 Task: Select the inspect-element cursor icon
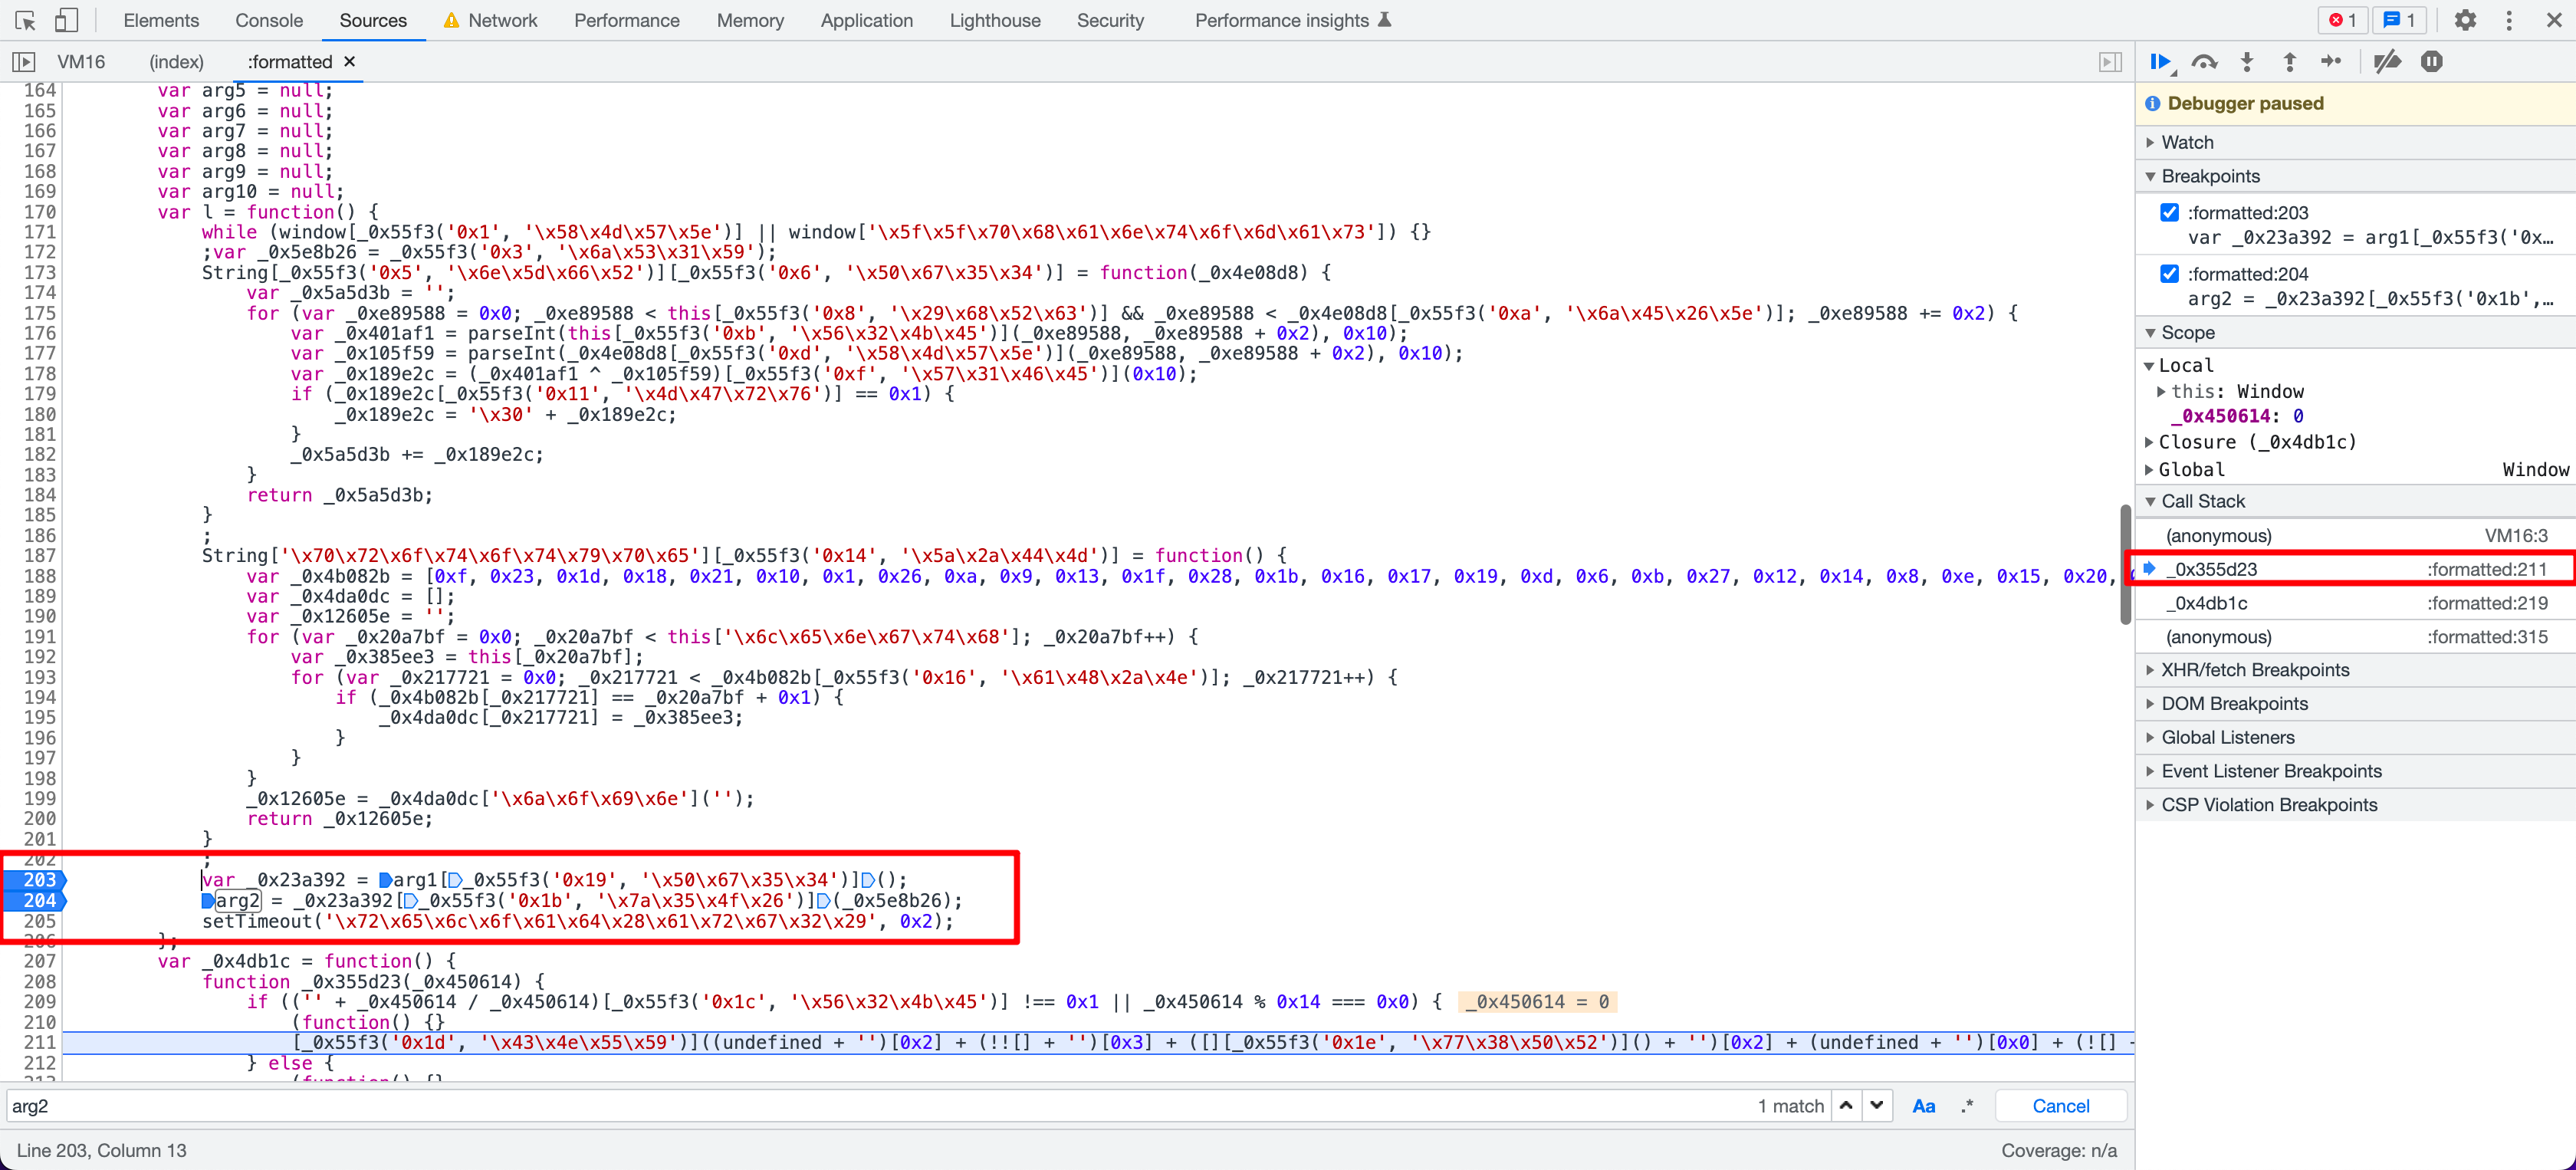tap(24, 20)
